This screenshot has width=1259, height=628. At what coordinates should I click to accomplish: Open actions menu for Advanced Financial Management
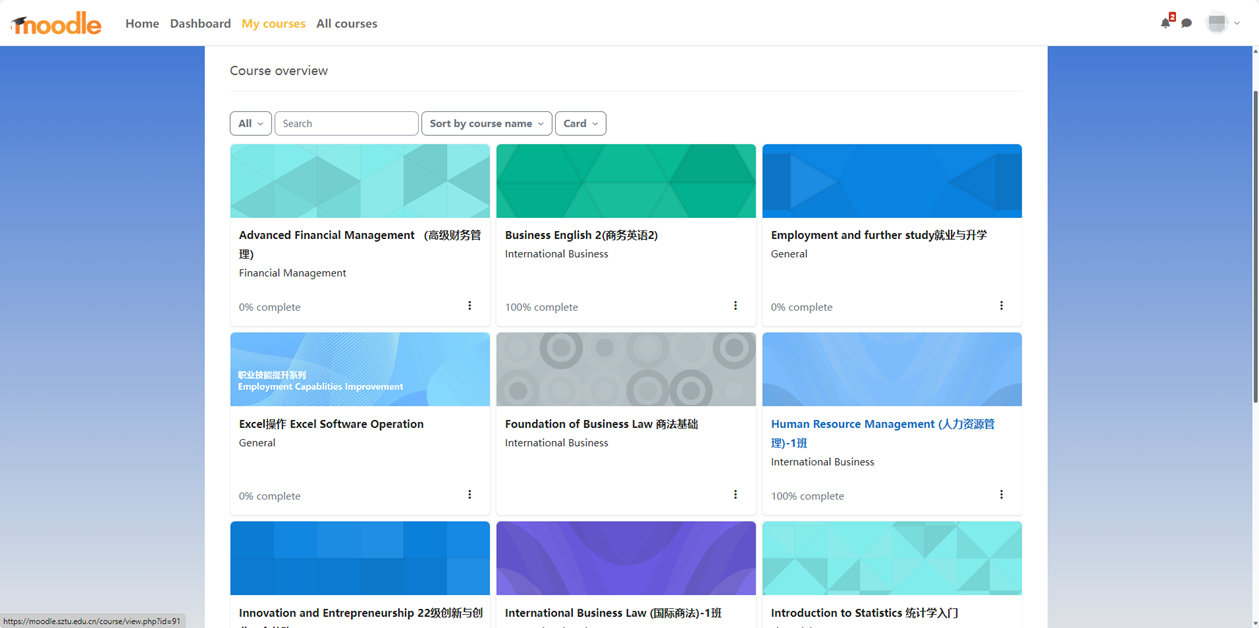click(469, 306)
